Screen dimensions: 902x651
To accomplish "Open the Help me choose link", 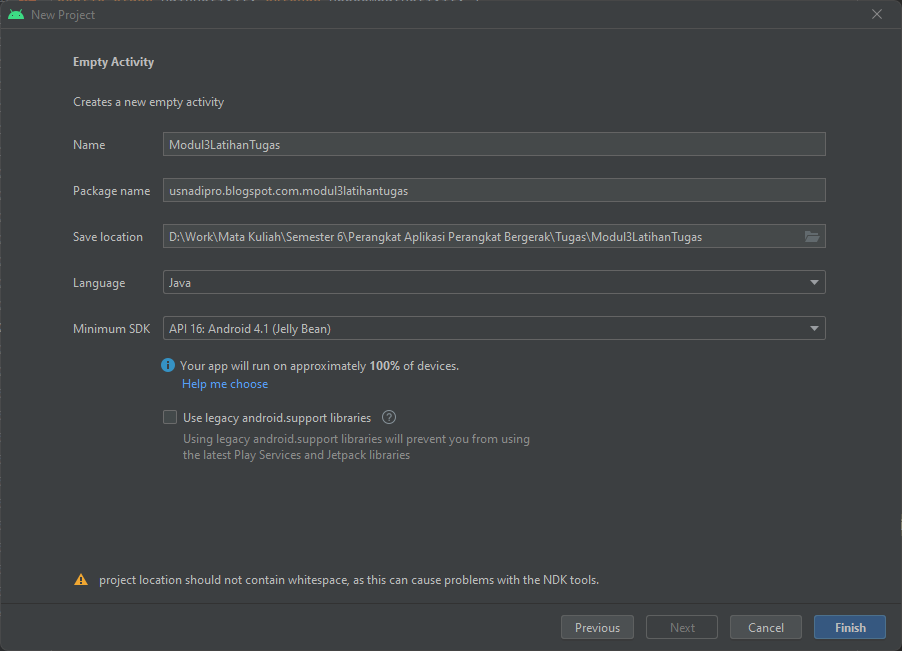I will pos(225,384).
